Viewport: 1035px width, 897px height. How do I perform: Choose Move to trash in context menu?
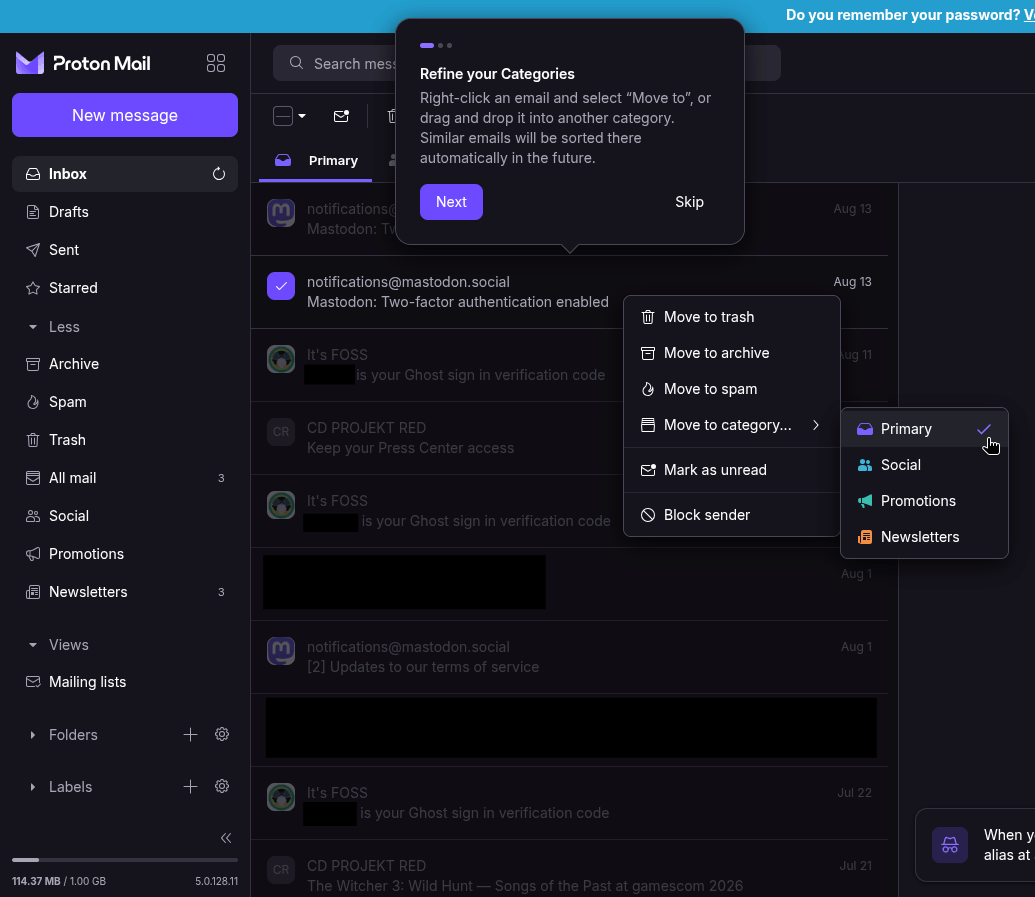click(x=731, y=317)
